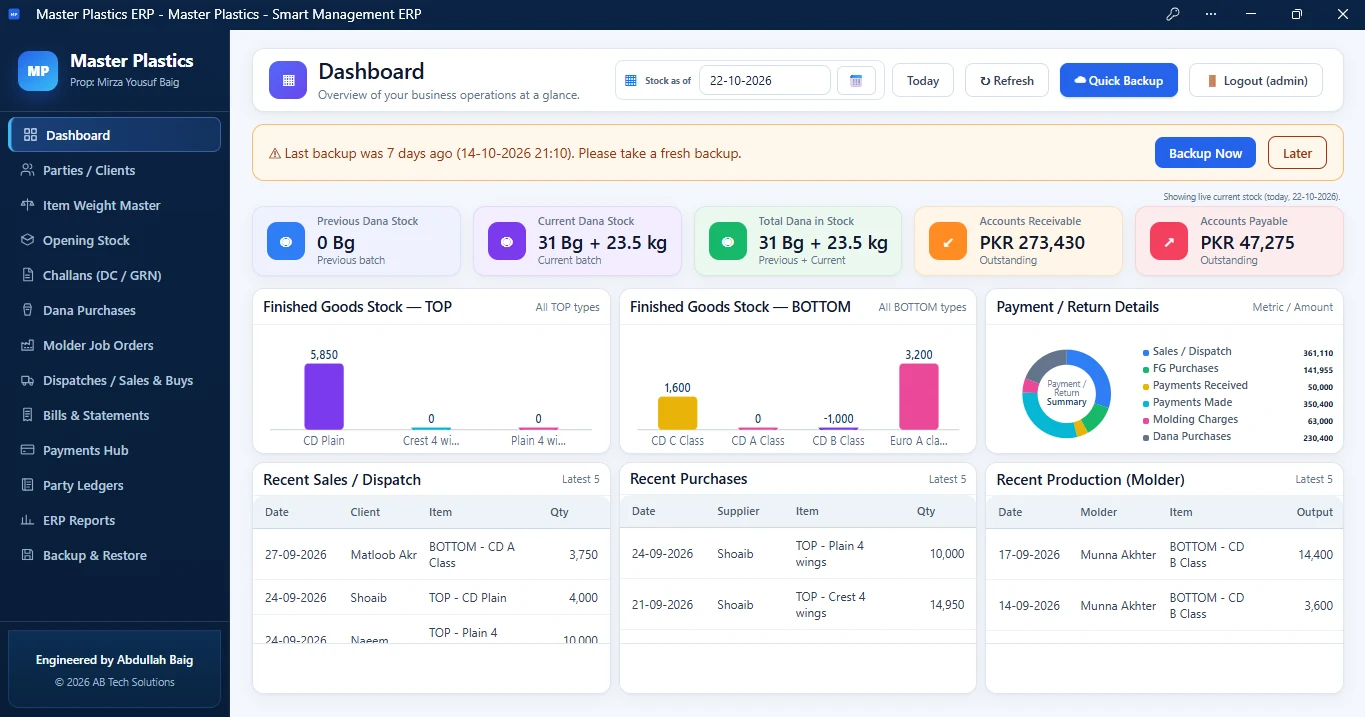The width and height of the screenshot is (1365, 717).
Task: Click Backup Now in warning banner
Action: (x=1205, y=153)
